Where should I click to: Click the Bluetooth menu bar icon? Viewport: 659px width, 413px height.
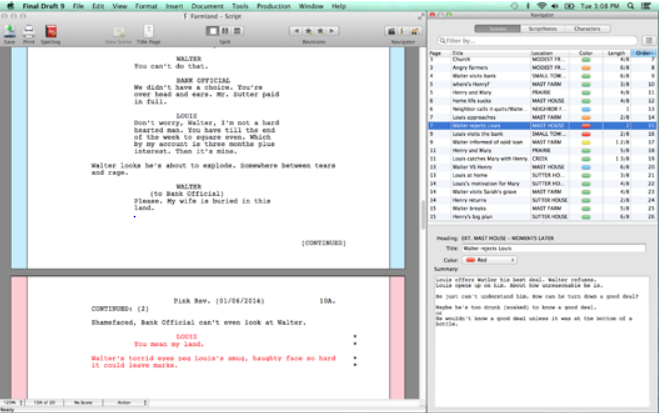528,6
